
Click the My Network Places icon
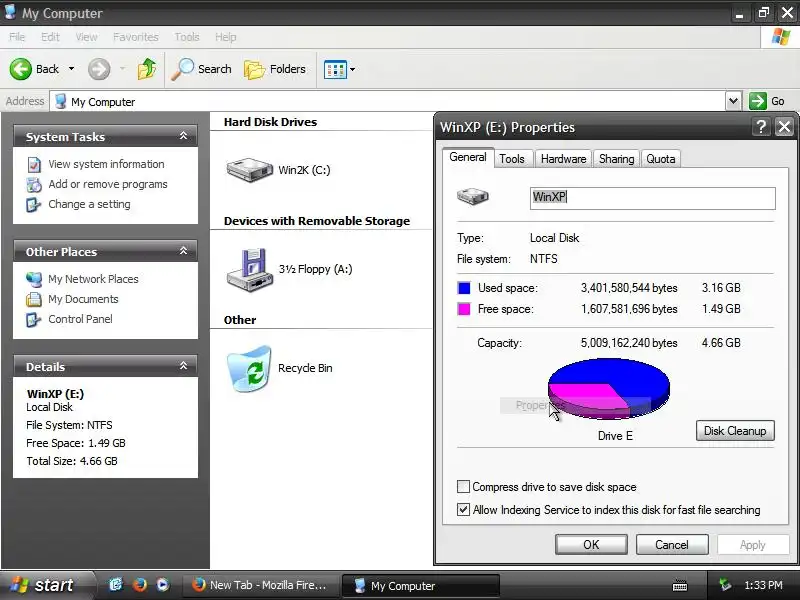click(x=34, y=279)
